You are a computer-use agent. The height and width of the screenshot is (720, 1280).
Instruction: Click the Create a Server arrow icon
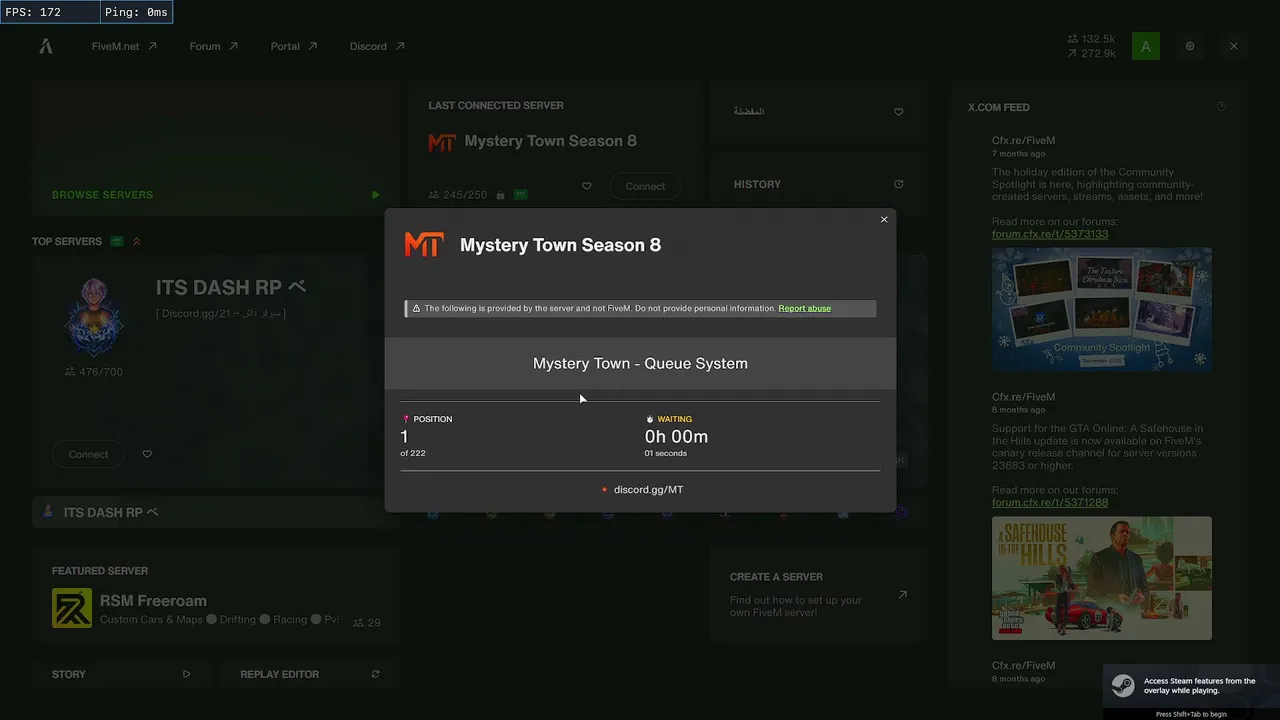click(902, 594)
